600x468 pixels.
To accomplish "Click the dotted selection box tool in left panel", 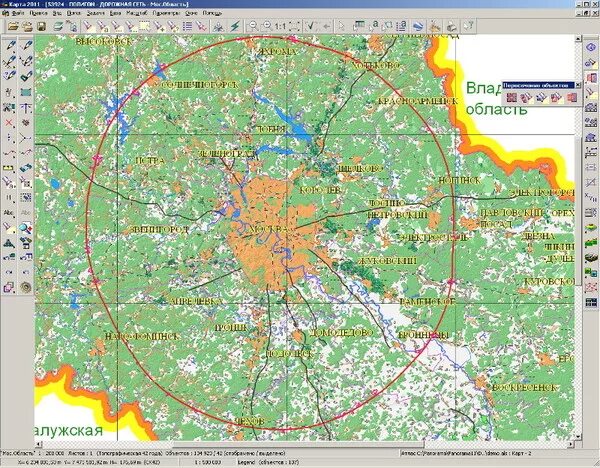I will pos(26,197).
